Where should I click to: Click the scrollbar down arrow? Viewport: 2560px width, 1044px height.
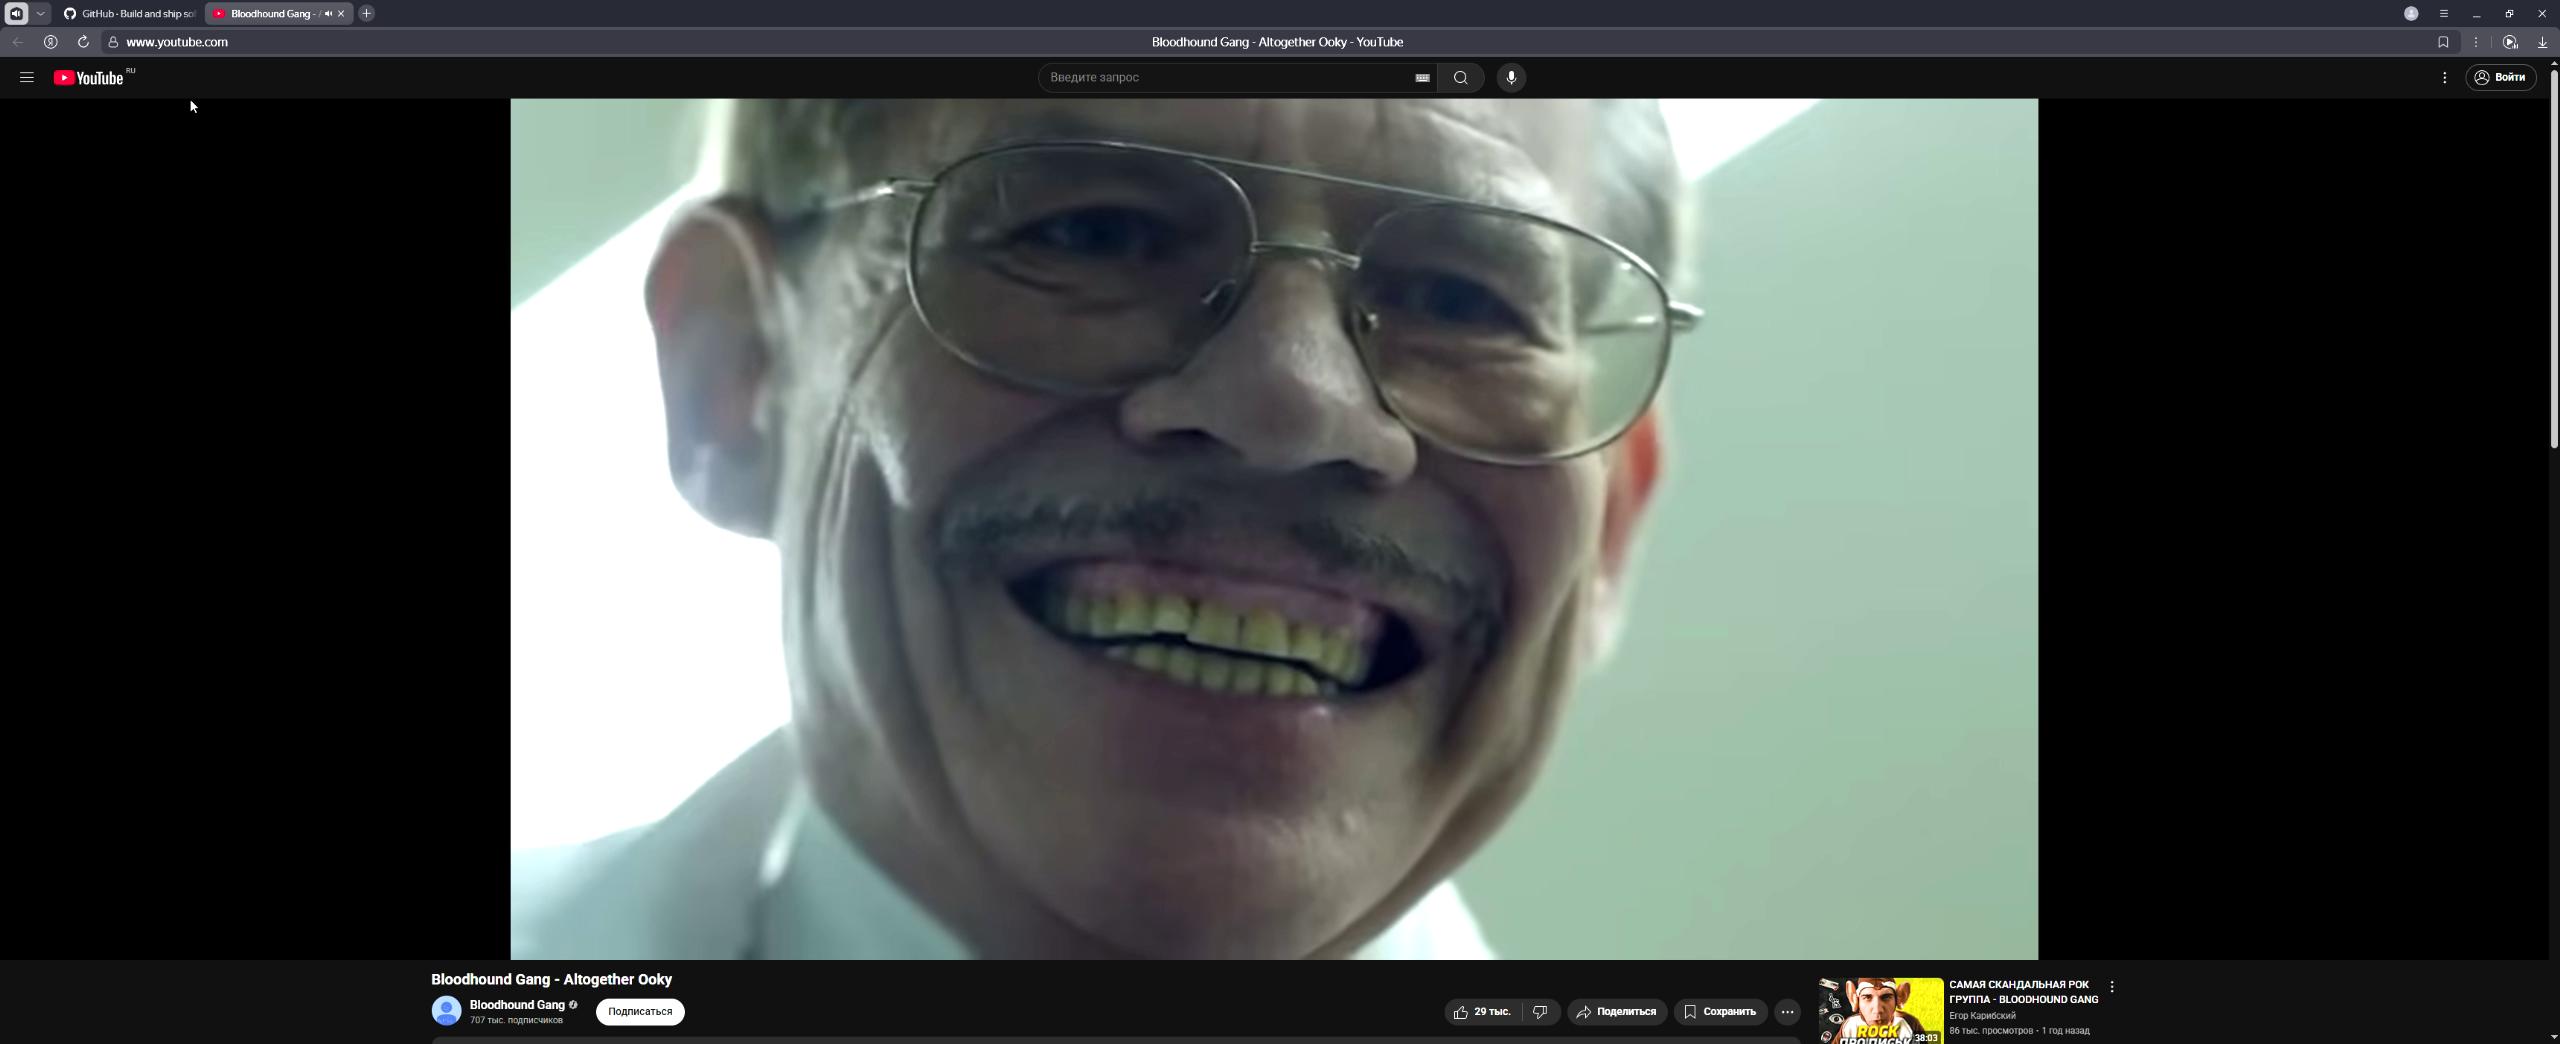[2555, 1037]
